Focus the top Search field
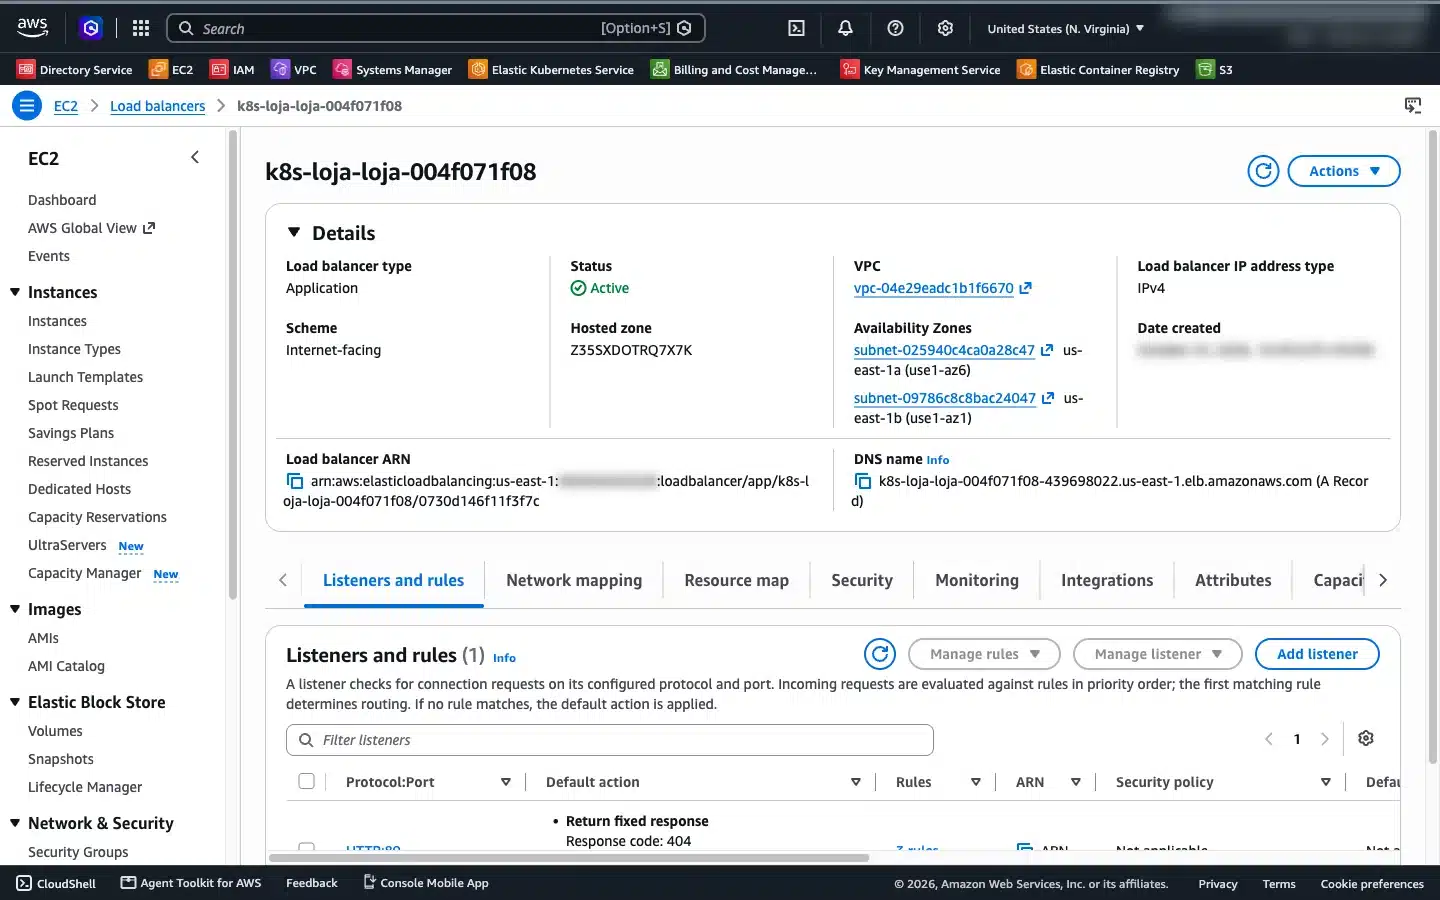 tap(436, 28)
